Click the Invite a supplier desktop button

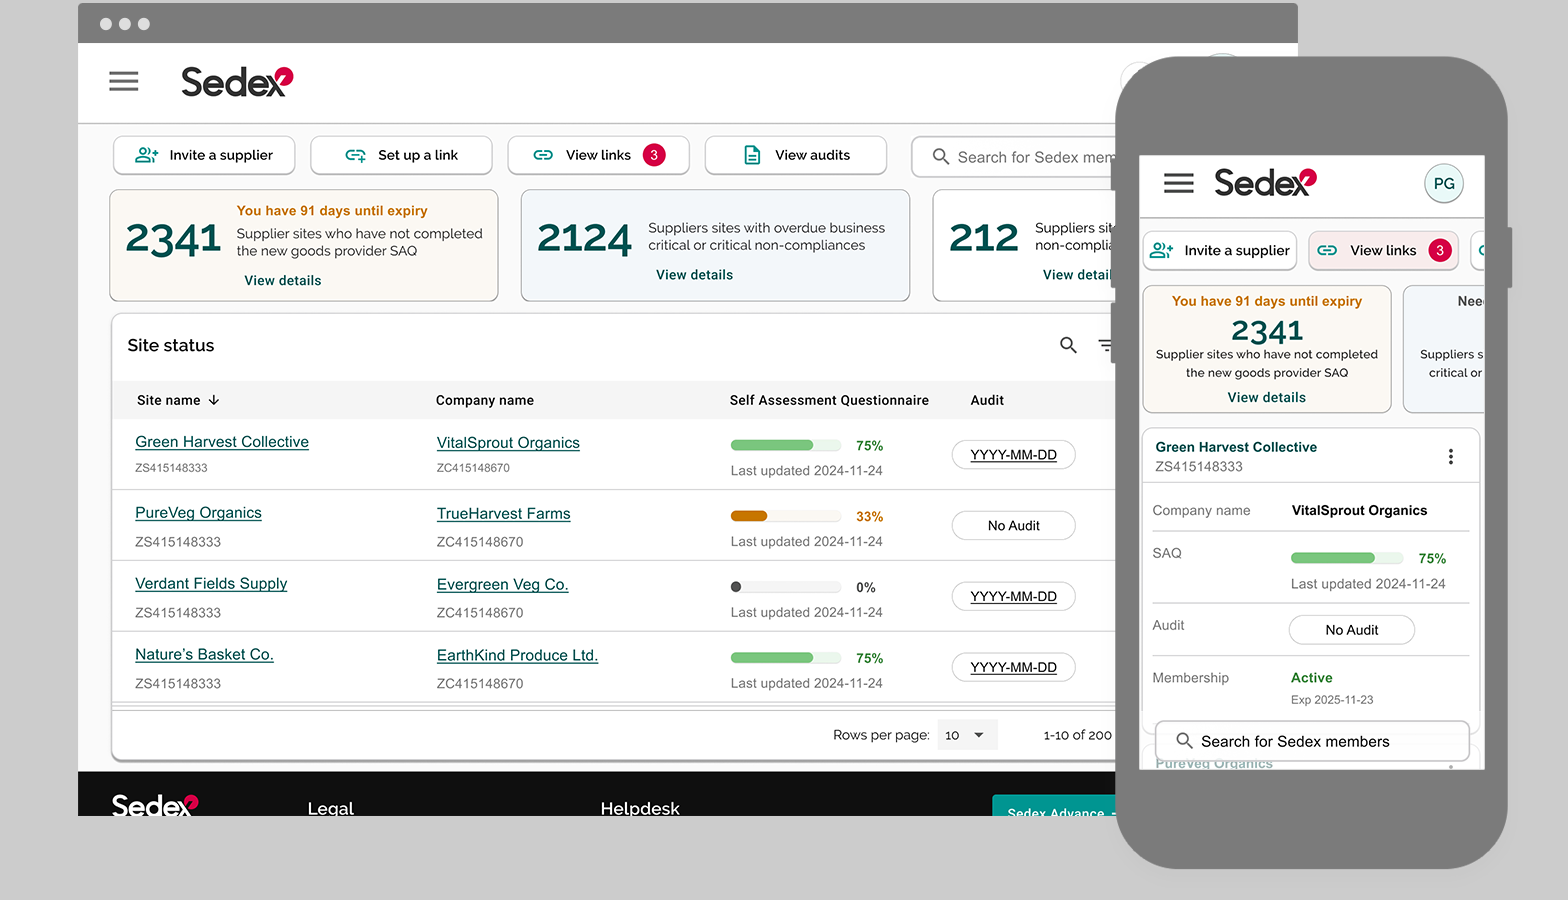204,155
